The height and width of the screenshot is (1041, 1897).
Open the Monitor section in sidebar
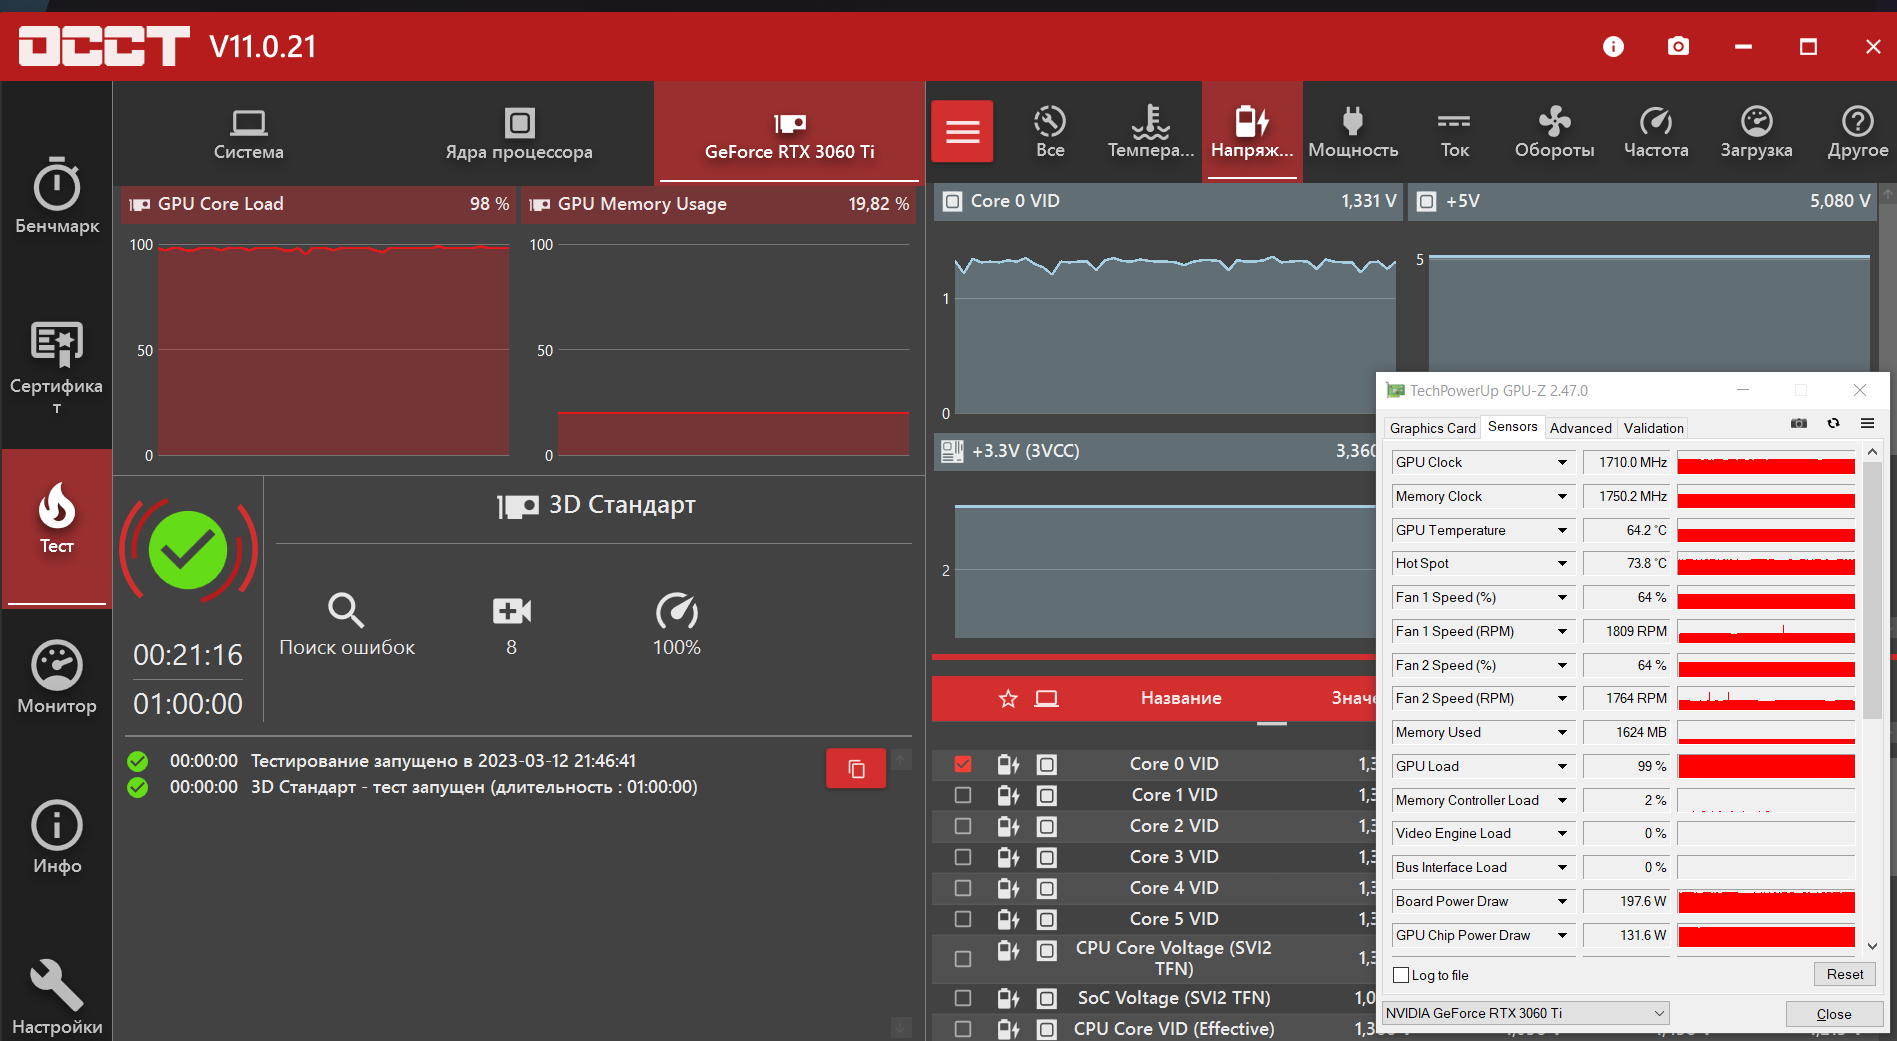coord(57,677)
